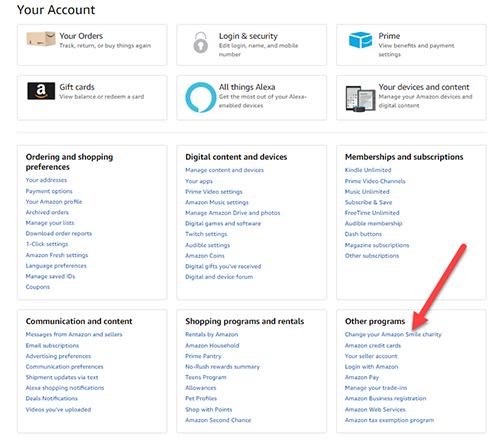Select Amazon Household link
This screenshot has height=445, width=500.
point(212,345)
